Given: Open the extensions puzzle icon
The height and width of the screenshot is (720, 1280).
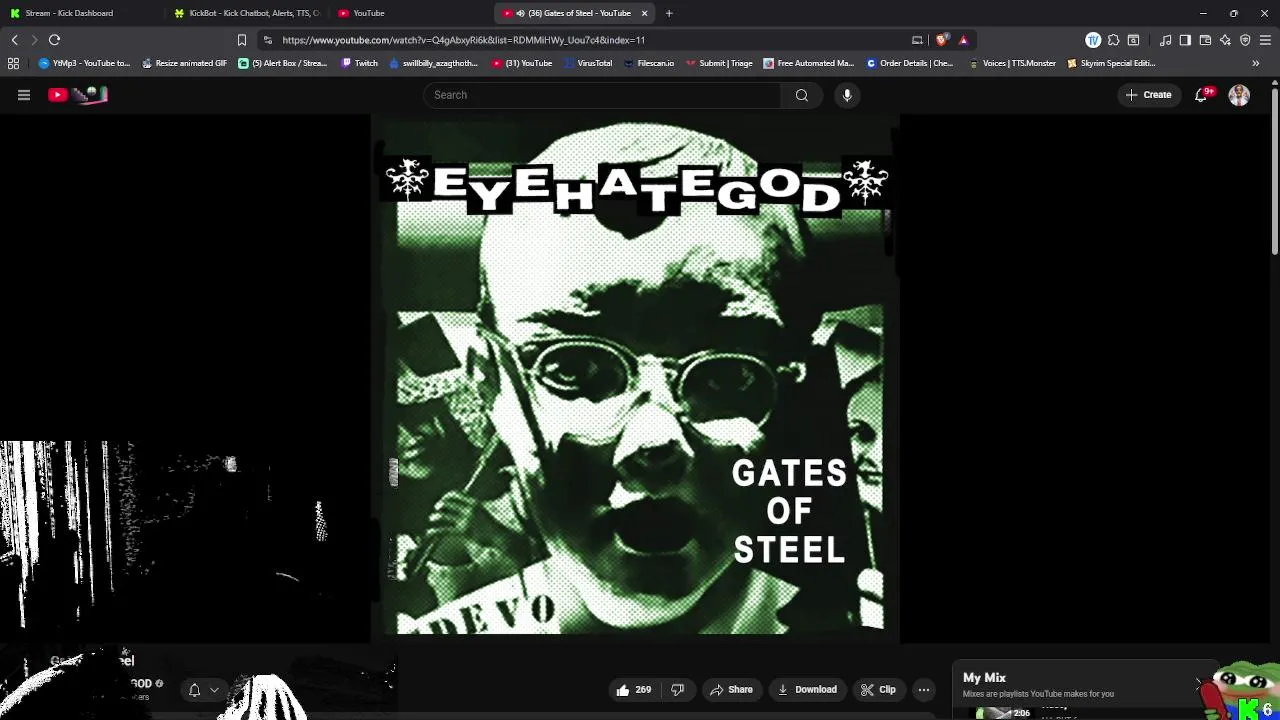Looking at the screenshot, I should pyautogui.click(x=1113, y=40).
